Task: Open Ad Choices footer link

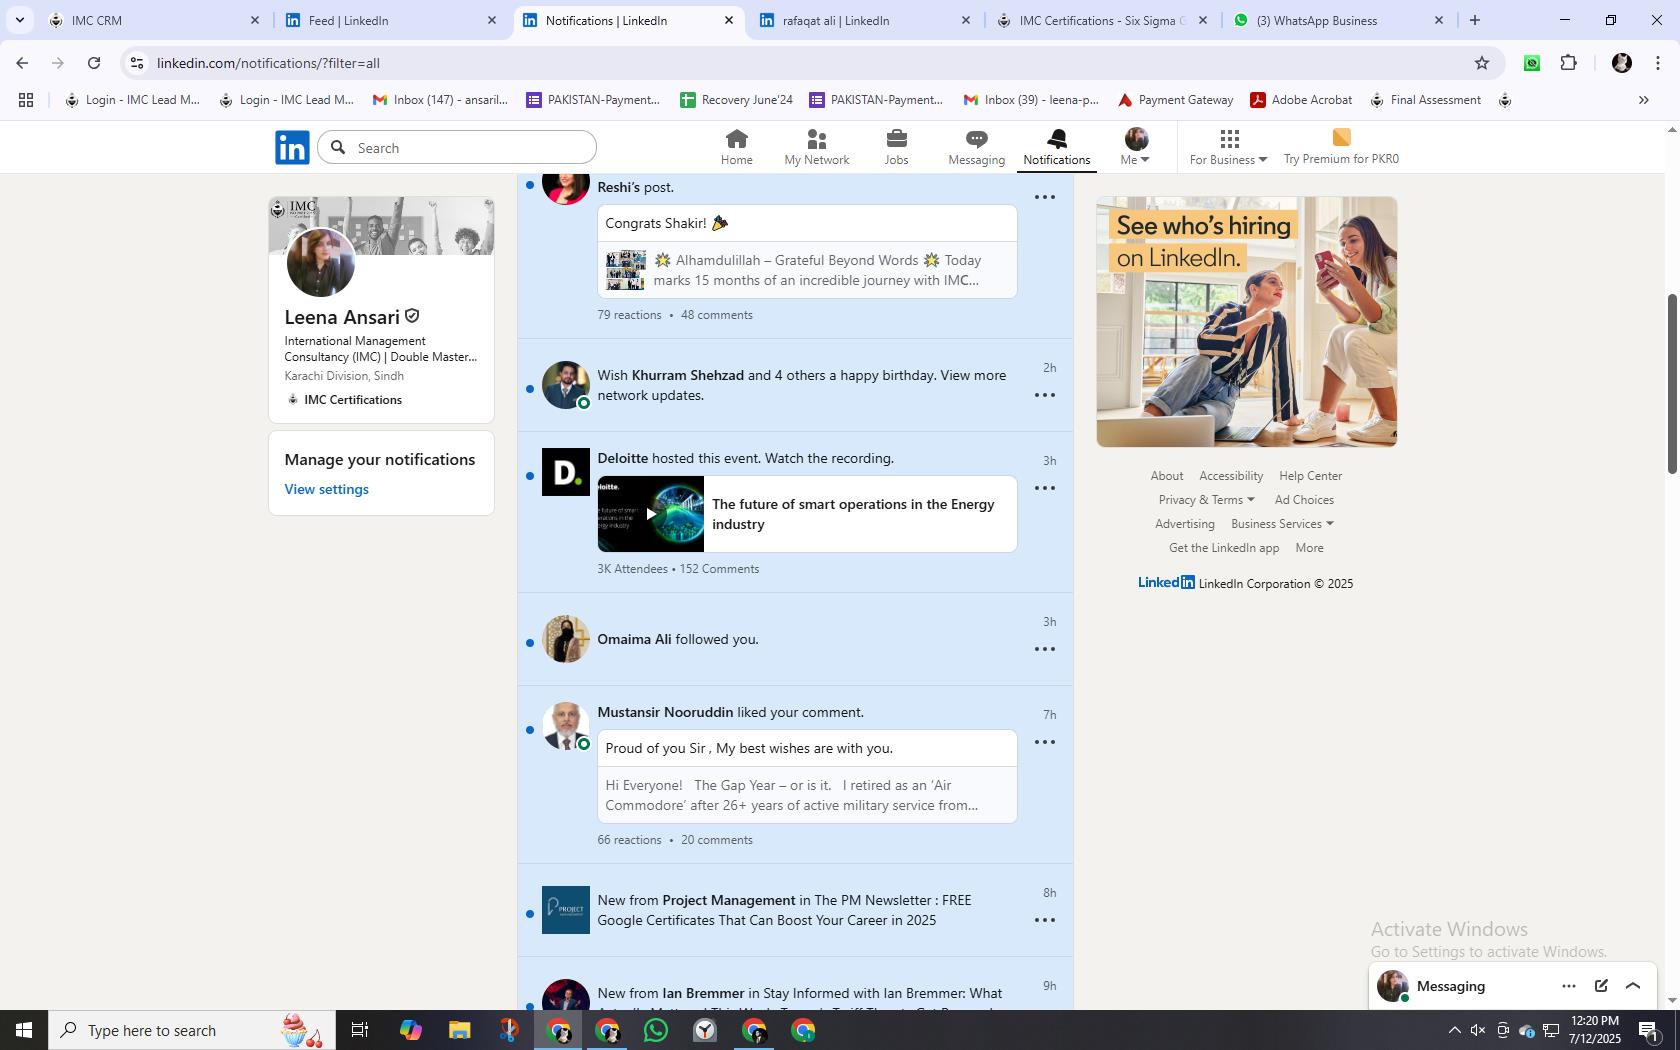Action: (1304, 500)
